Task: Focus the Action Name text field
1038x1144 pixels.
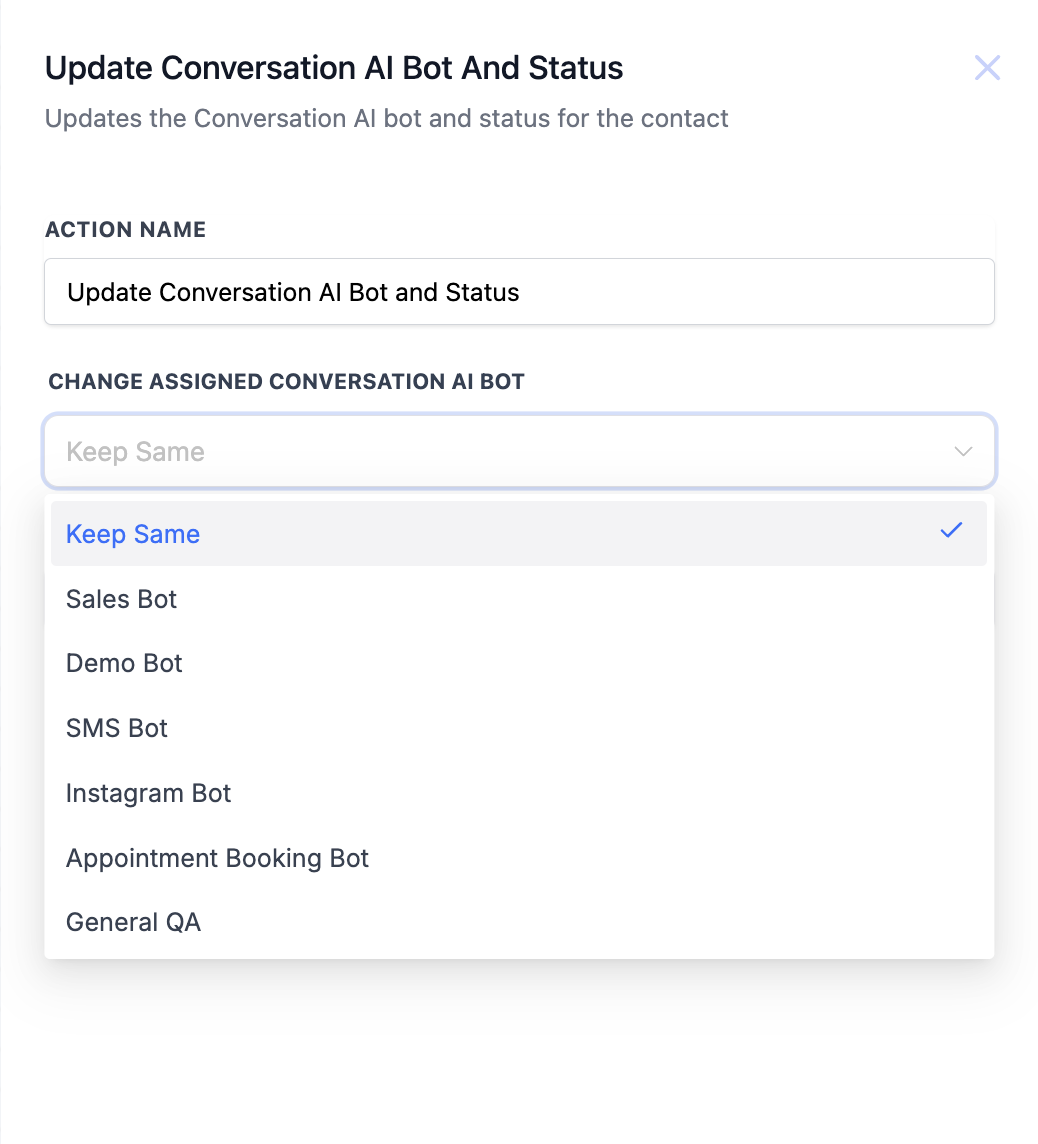Action: (519, 292)
